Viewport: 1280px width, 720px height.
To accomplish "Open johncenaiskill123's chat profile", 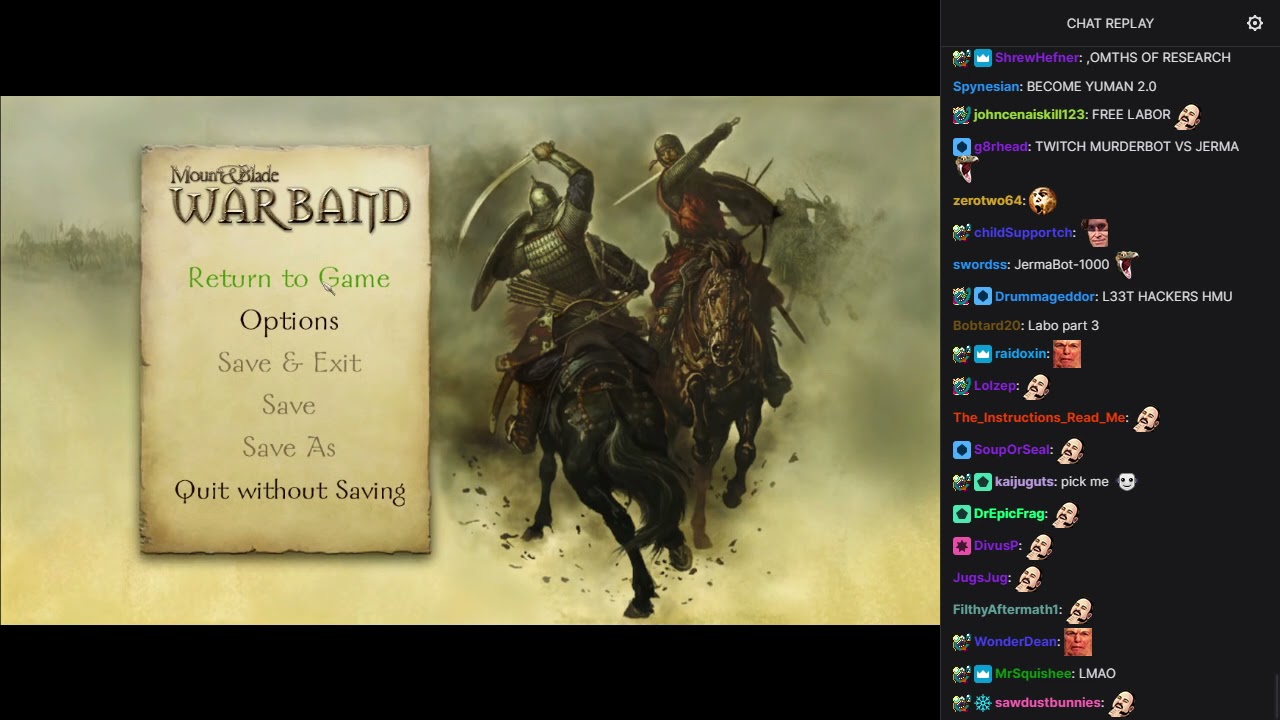I will coord(1029,115).
